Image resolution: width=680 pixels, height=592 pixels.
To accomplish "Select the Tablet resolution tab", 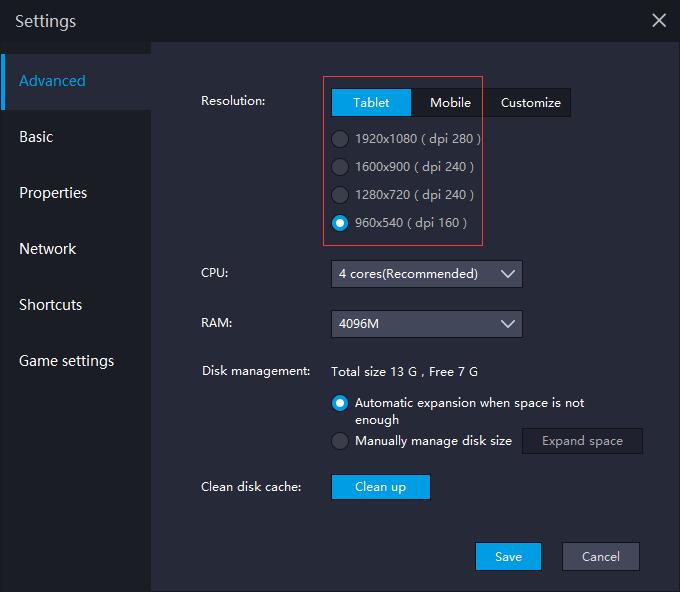I will (371, 103).
